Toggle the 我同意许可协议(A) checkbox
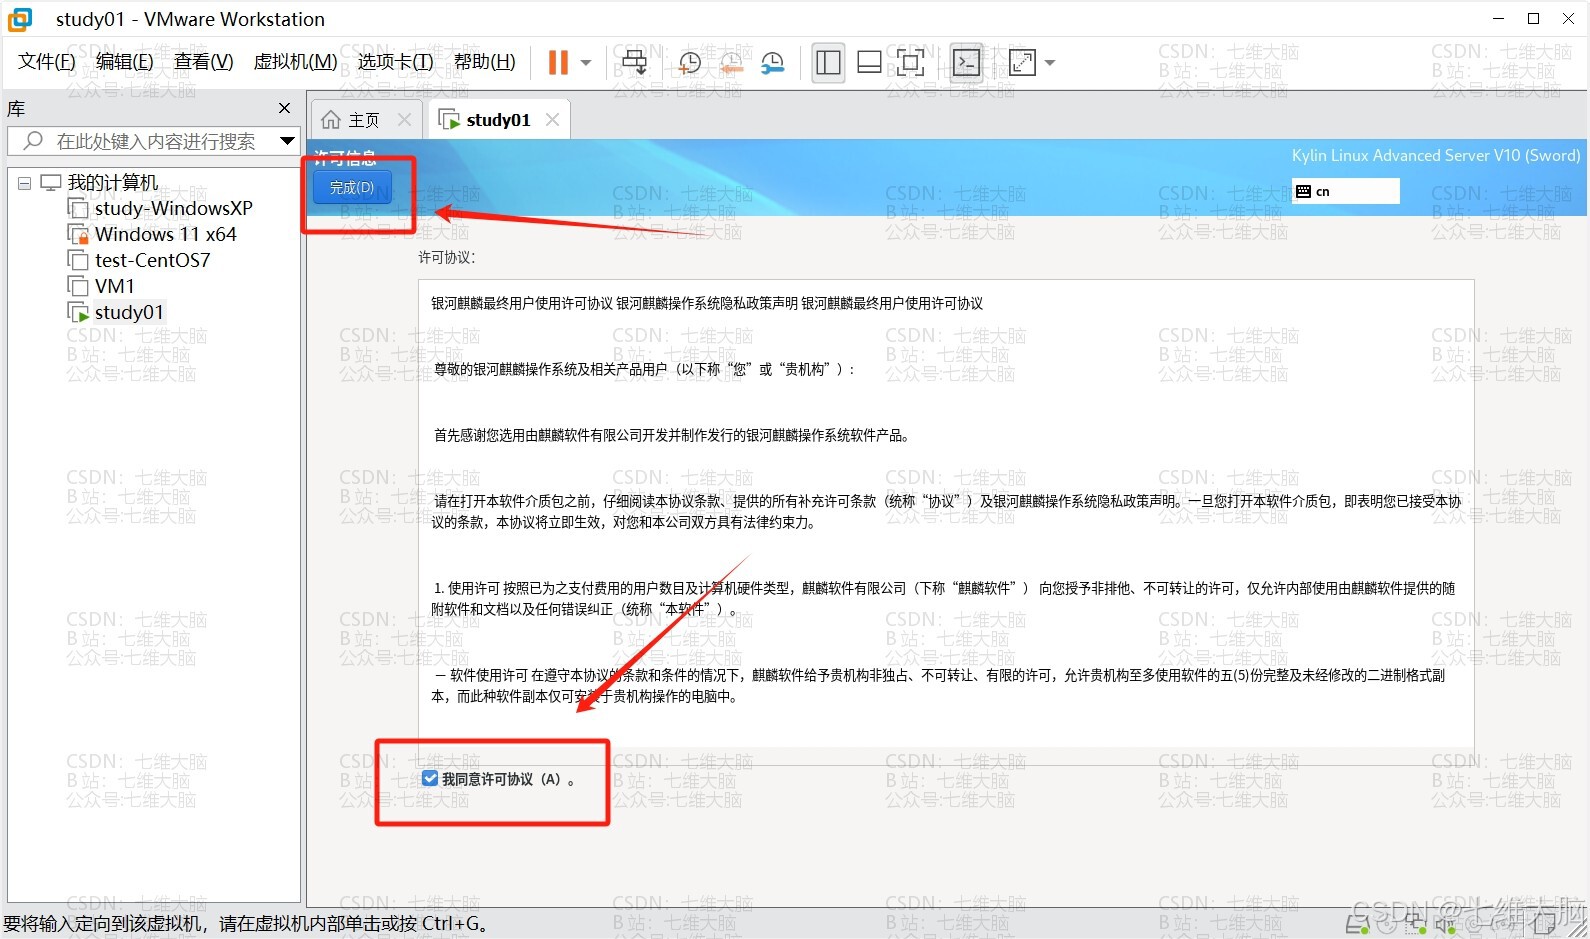The image size is (1590, 939). 430,779
